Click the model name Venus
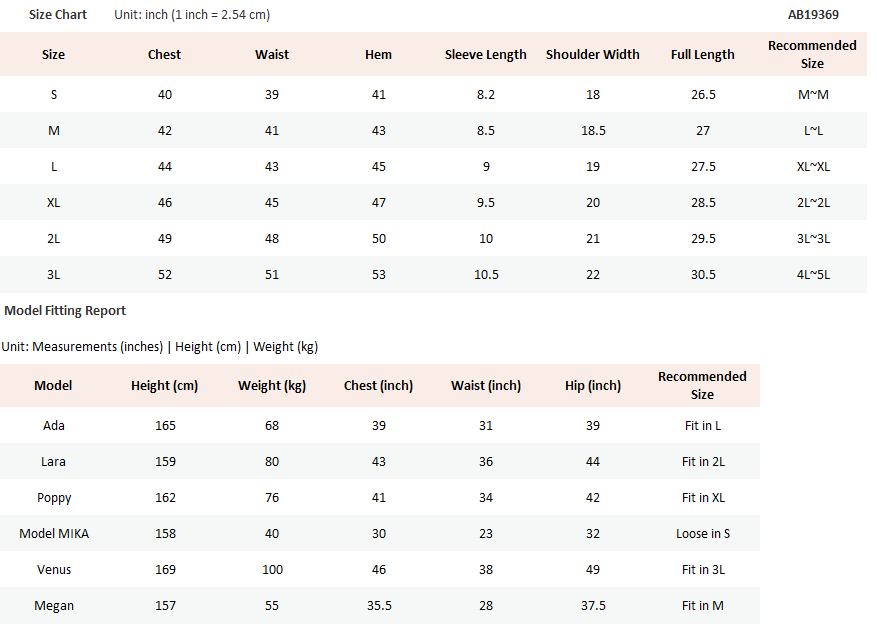 tap(54, 570)
